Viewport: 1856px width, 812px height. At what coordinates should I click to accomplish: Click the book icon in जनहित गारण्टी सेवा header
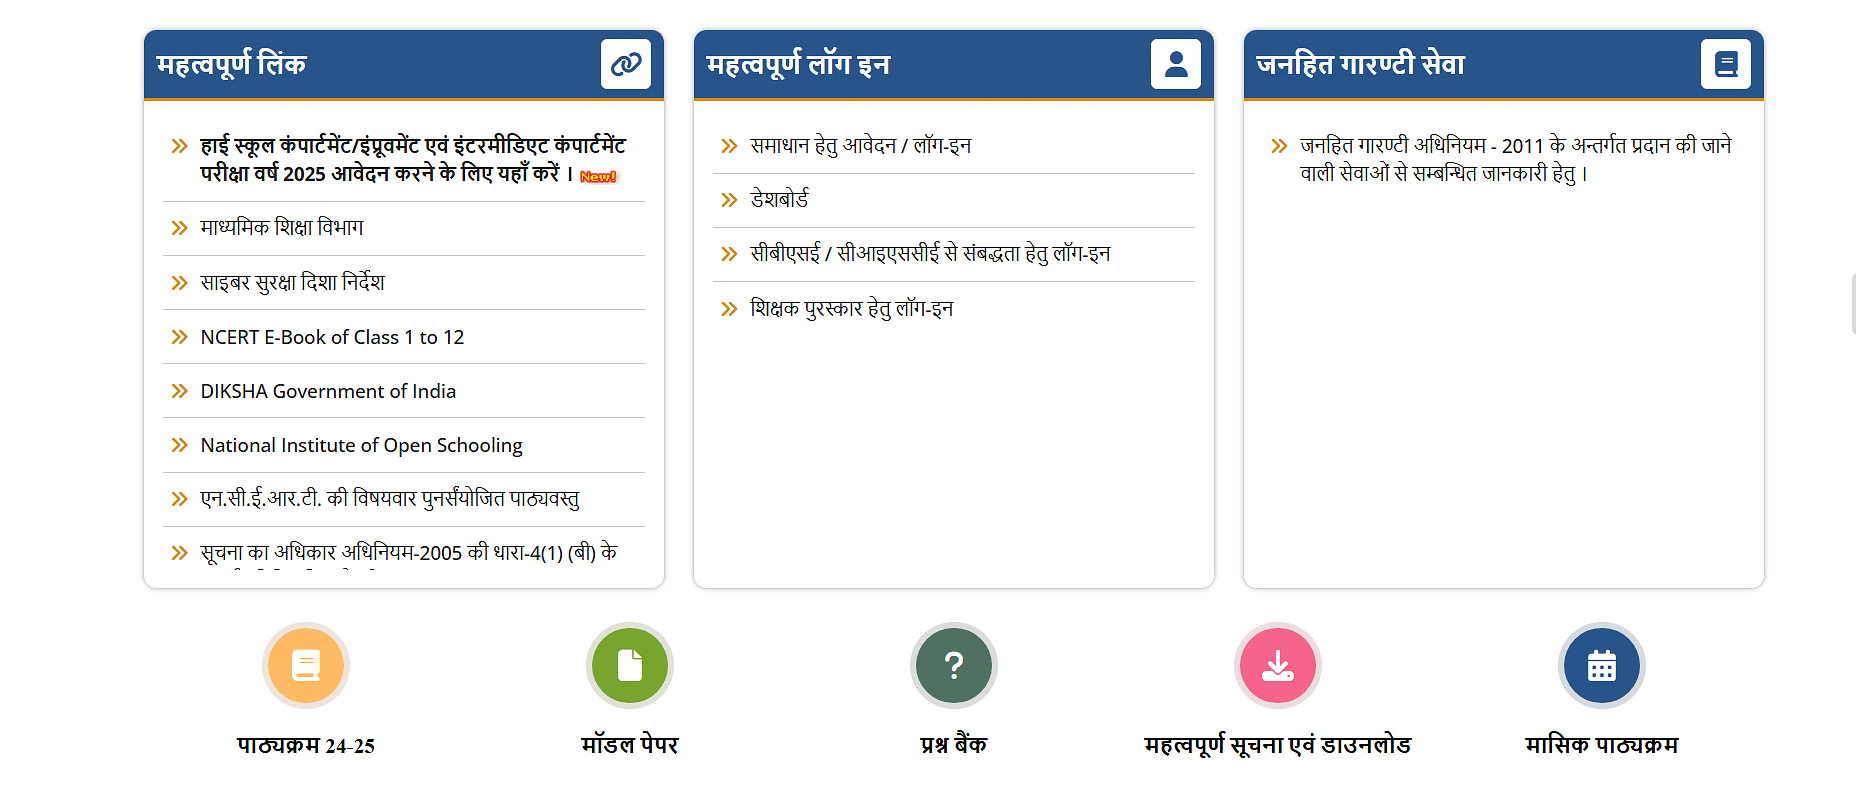(1726, 64)
